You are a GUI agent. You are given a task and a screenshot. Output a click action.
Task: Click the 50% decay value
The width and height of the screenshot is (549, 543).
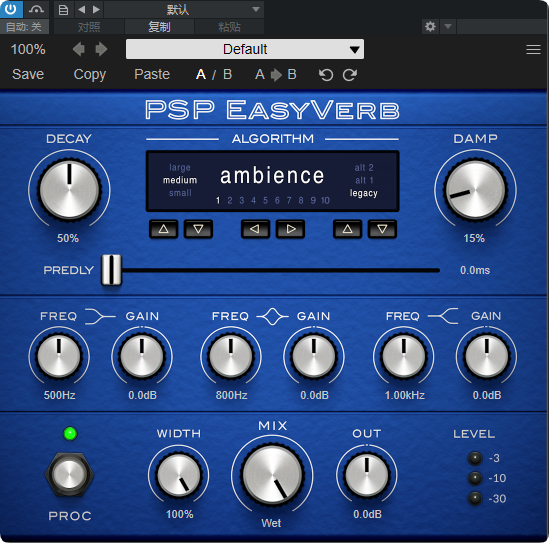click(68, 238)
